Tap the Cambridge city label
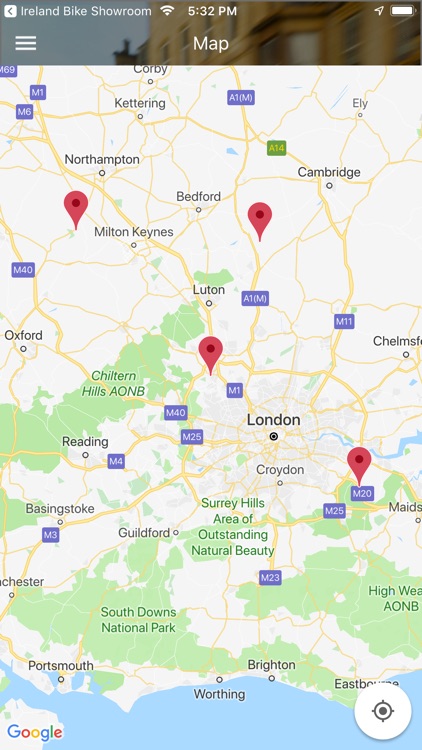This screenshot has height=750, width=422. tap(329, 172)
